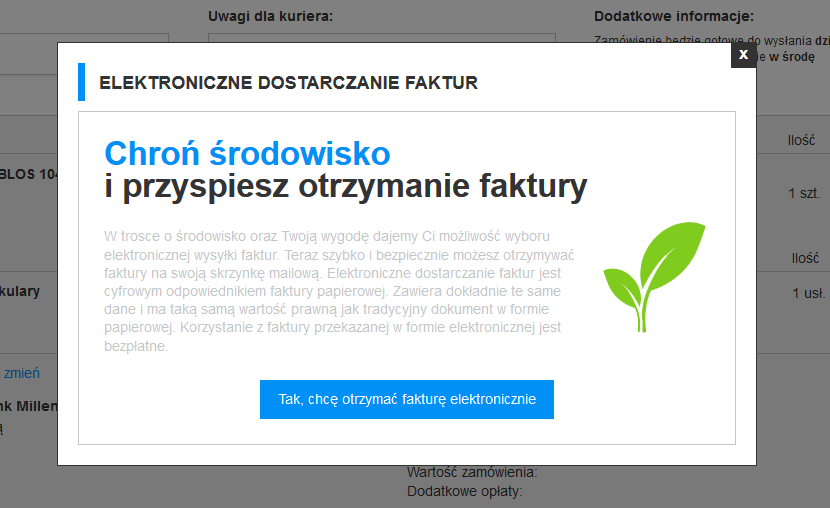Click the 'Wartość zamówienia:' label

pyautogui.click(x=472, y=472)
